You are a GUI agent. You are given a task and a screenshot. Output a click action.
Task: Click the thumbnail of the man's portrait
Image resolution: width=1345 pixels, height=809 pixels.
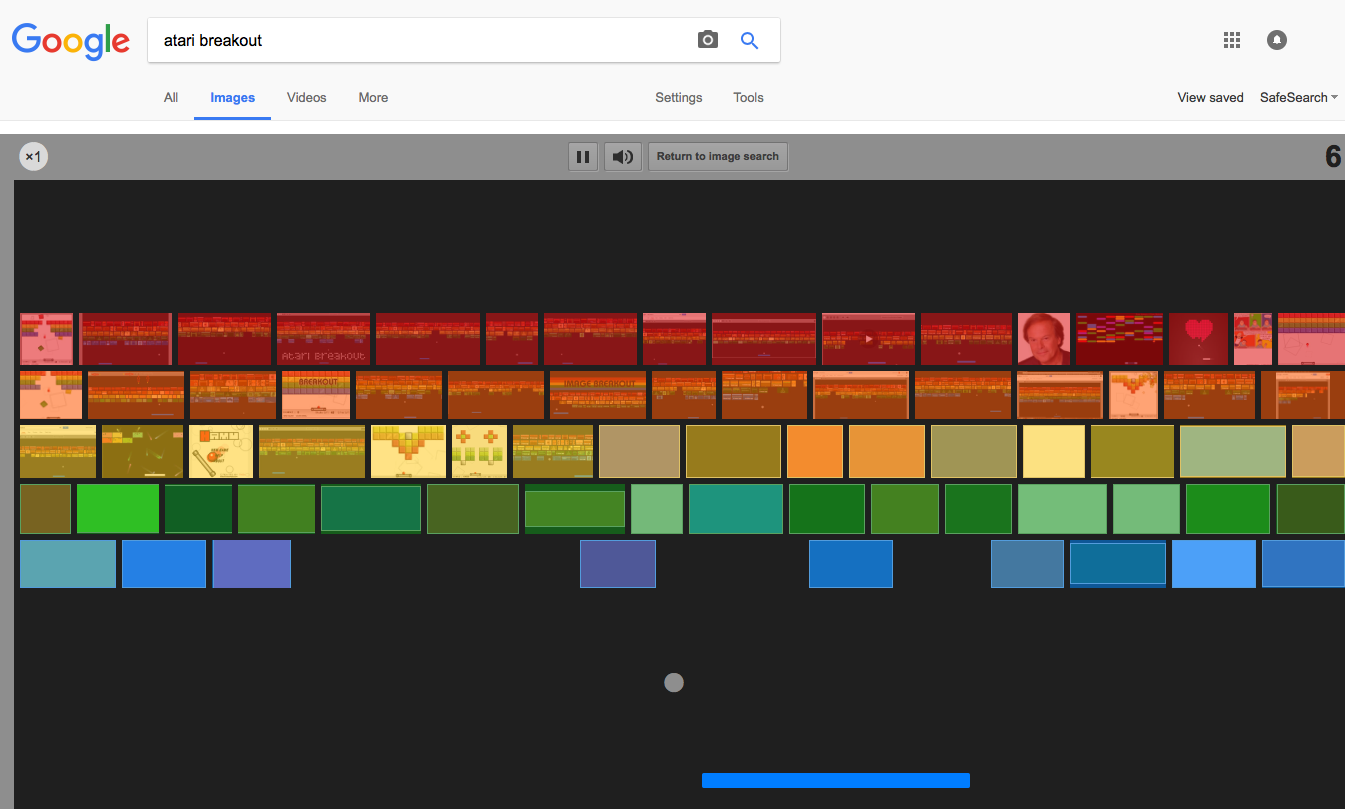click(1044, 339)
